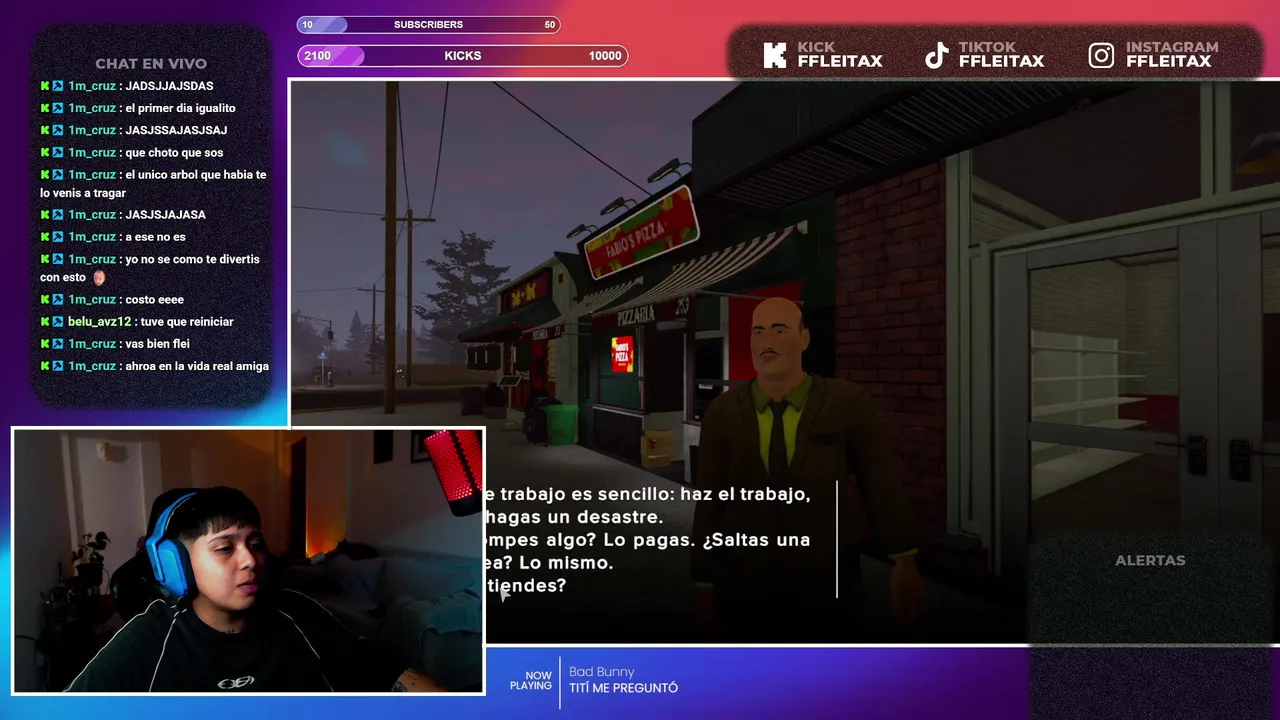
Task: Click the Fabio's Pizza sign
Action: point(640,231)
